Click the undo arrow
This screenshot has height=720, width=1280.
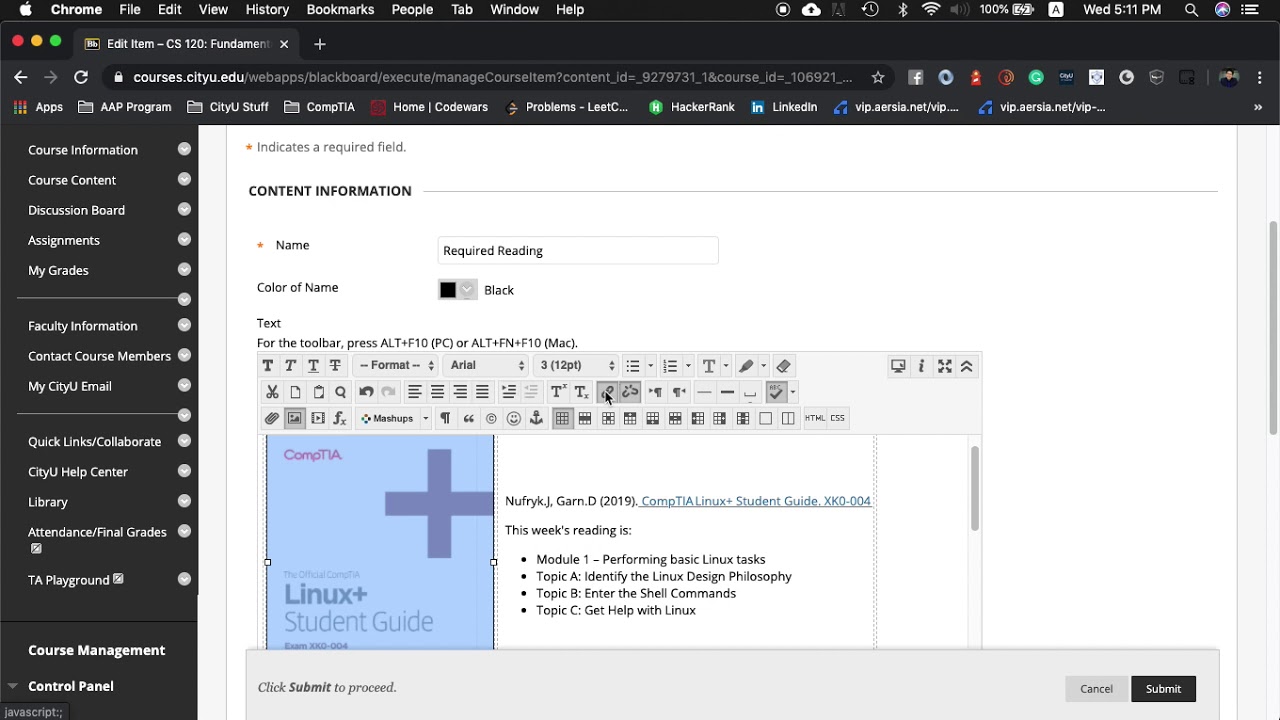point(366,392)
